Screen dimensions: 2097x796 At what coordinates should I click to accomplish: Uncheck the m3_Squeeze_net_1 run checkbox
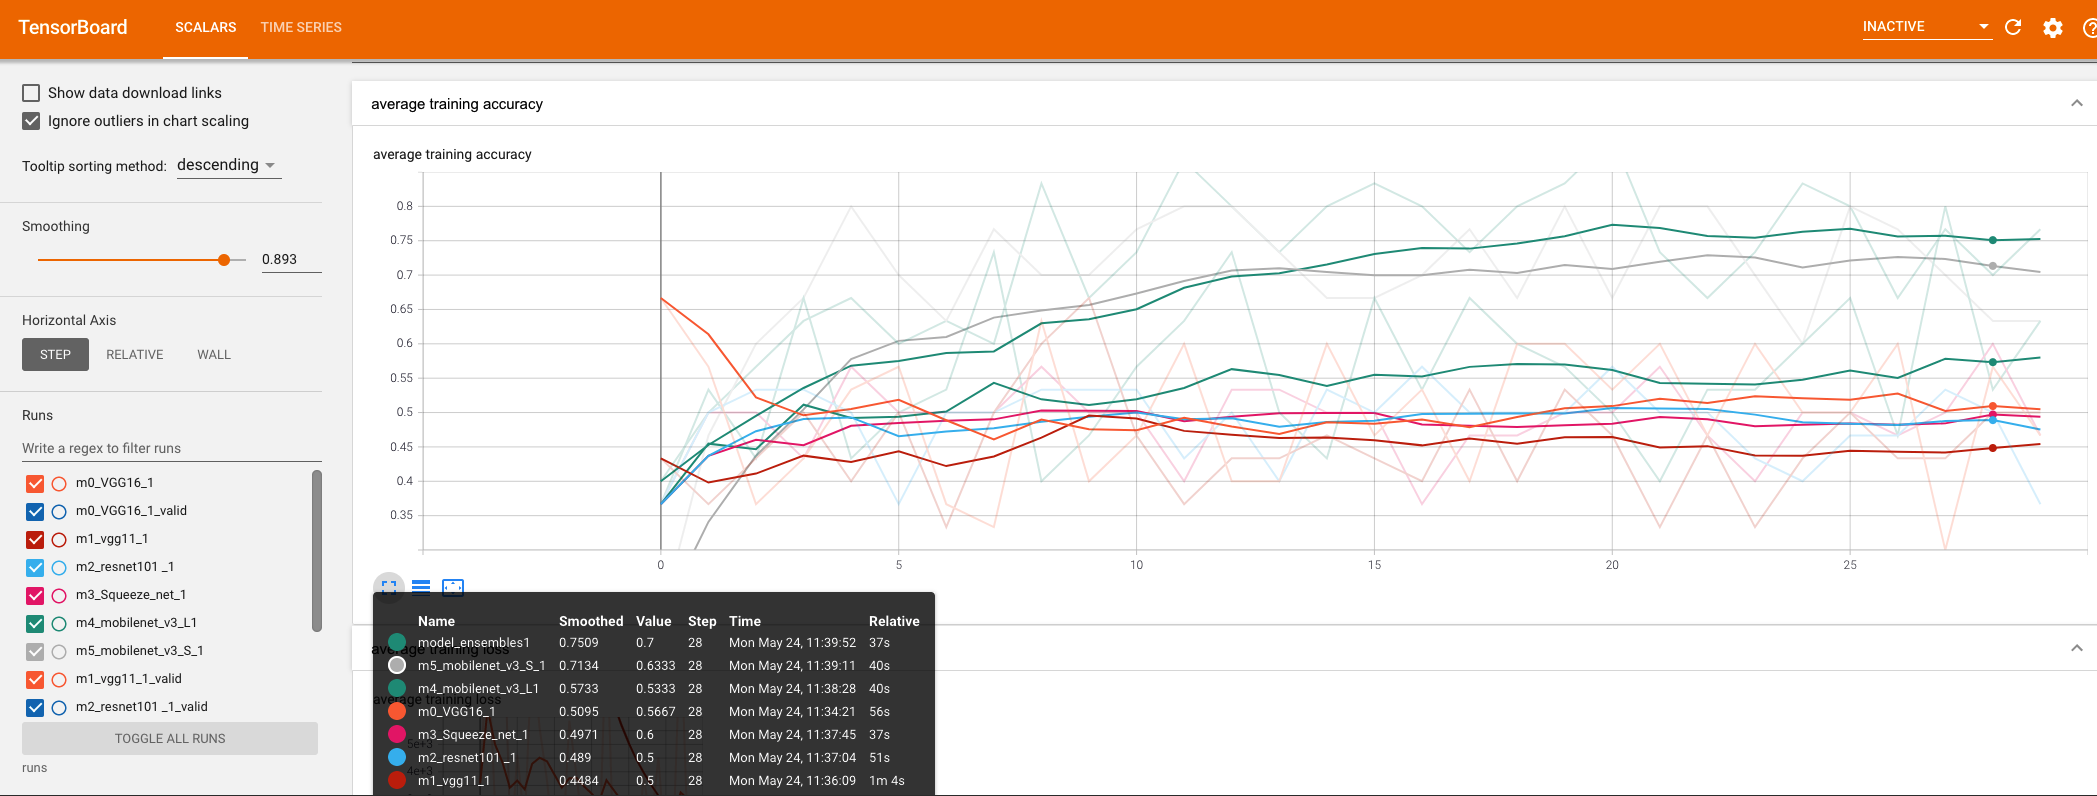click(x=35, y=596)
